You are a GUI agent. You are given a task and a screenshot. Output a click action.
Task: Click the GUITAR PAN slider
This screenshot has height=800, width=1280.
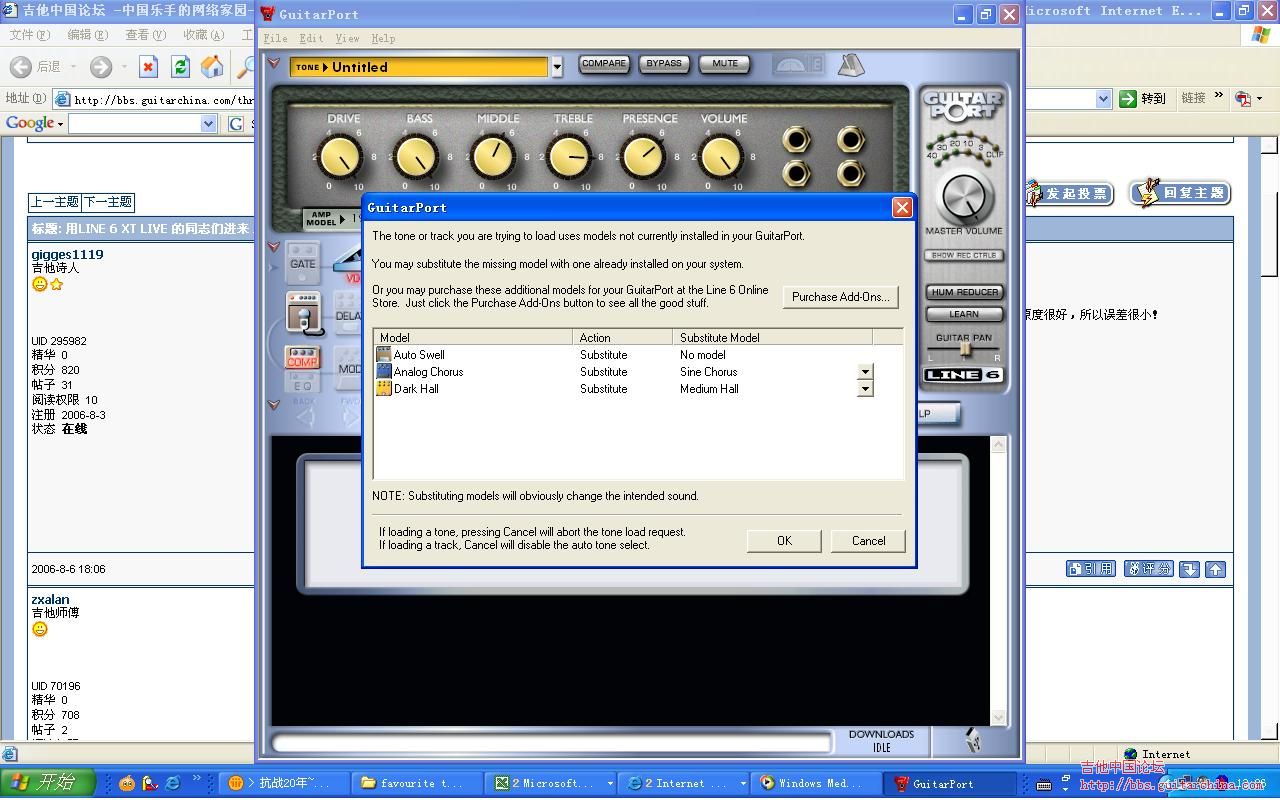(x=964, y=350)
